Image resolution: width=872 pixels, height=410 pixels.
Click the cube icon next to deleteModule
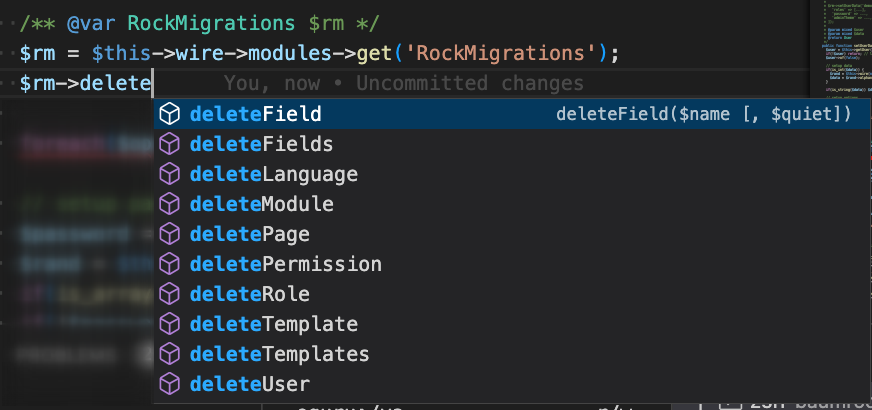pos(171,204)
